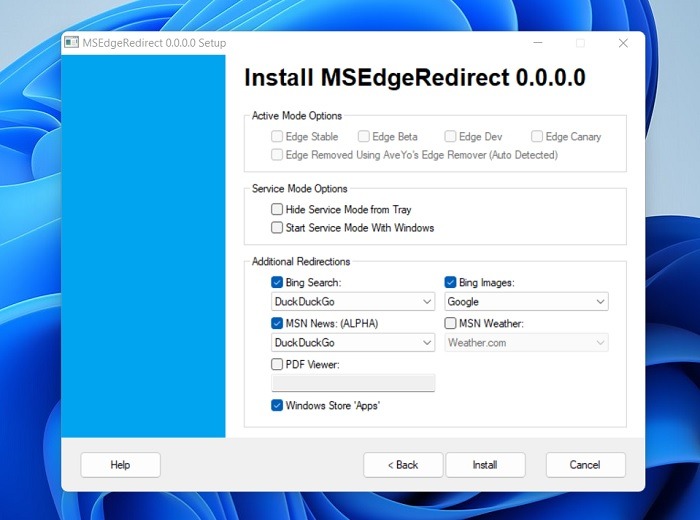Click the Service Mode Options group label
The width and height of the screenshot is (700, 520).
pyautogui.click(x=300, y=189)
